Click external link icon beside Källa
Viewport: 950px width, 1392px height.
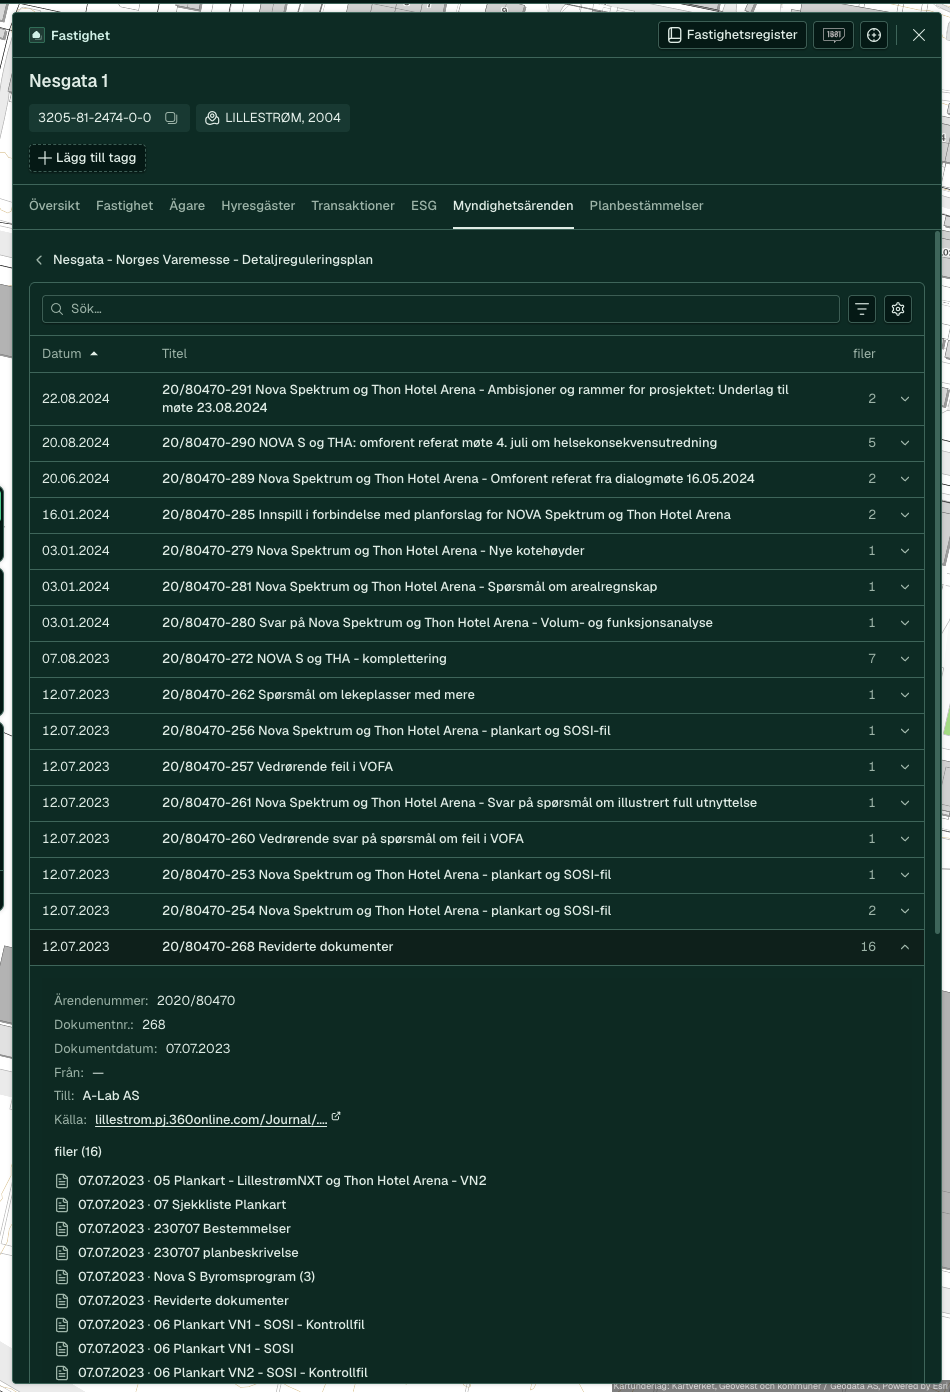pyautogui.click(x=336, y=1117)
